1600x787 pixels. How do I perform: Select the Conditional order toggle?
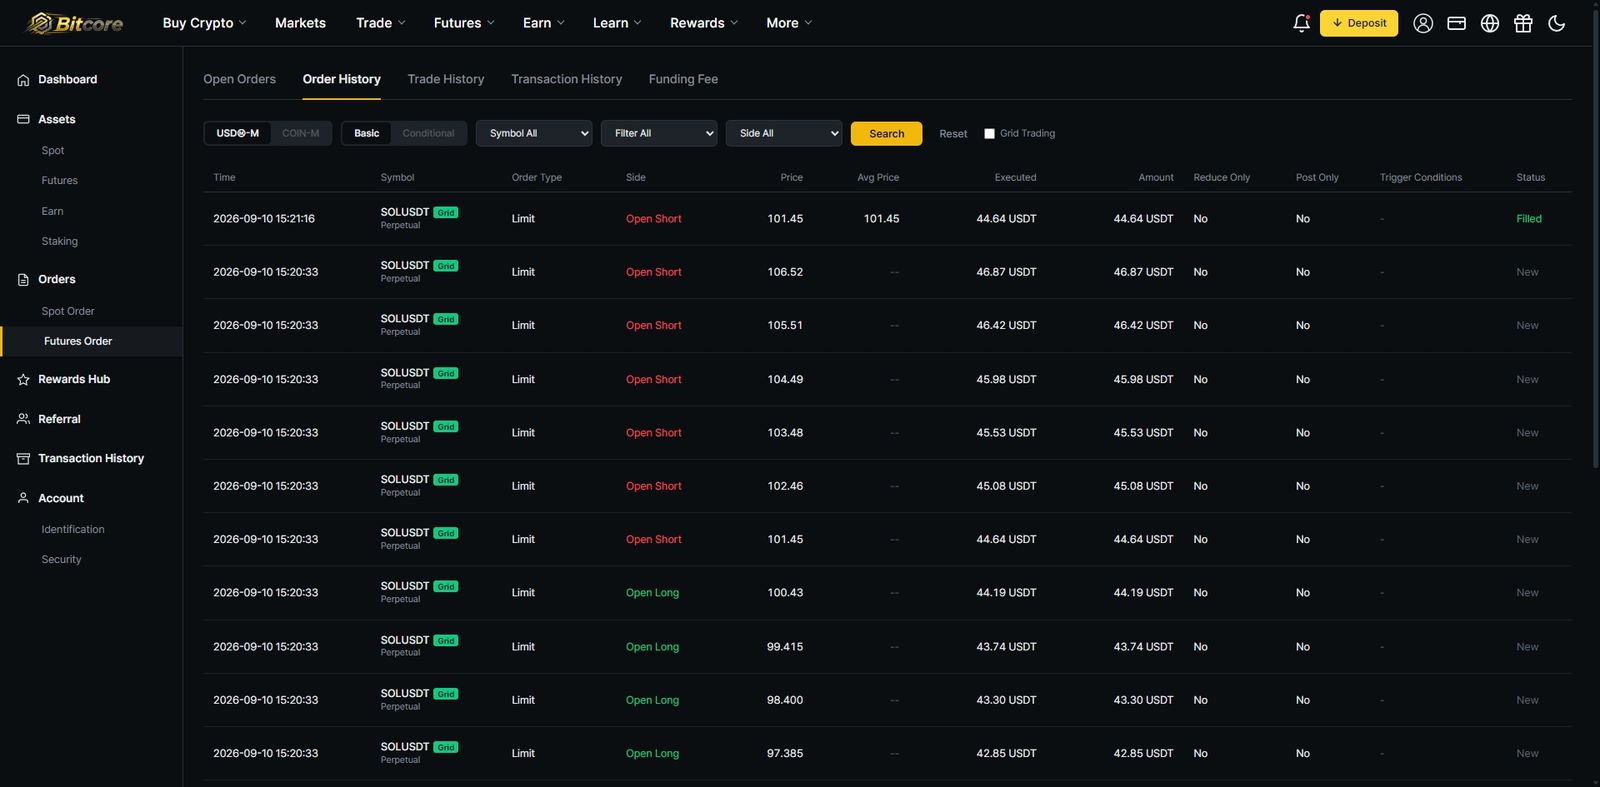pos(428,133)
